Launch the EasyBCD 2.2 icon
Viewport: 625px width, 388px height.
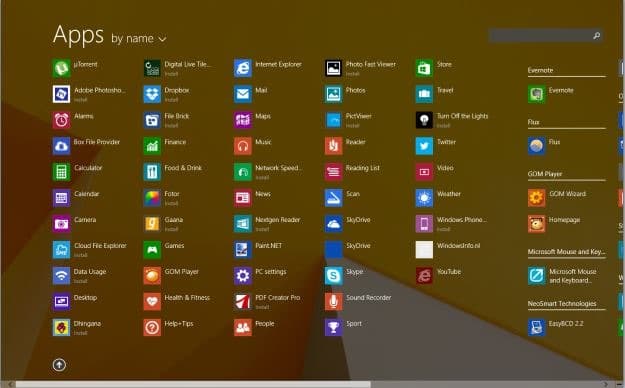pos(537,327)
